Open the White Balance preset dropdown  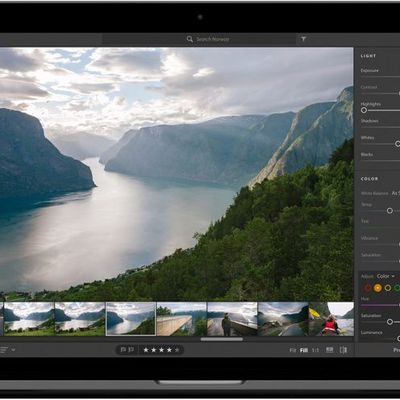pyautogui.click(x=396, y=193)
